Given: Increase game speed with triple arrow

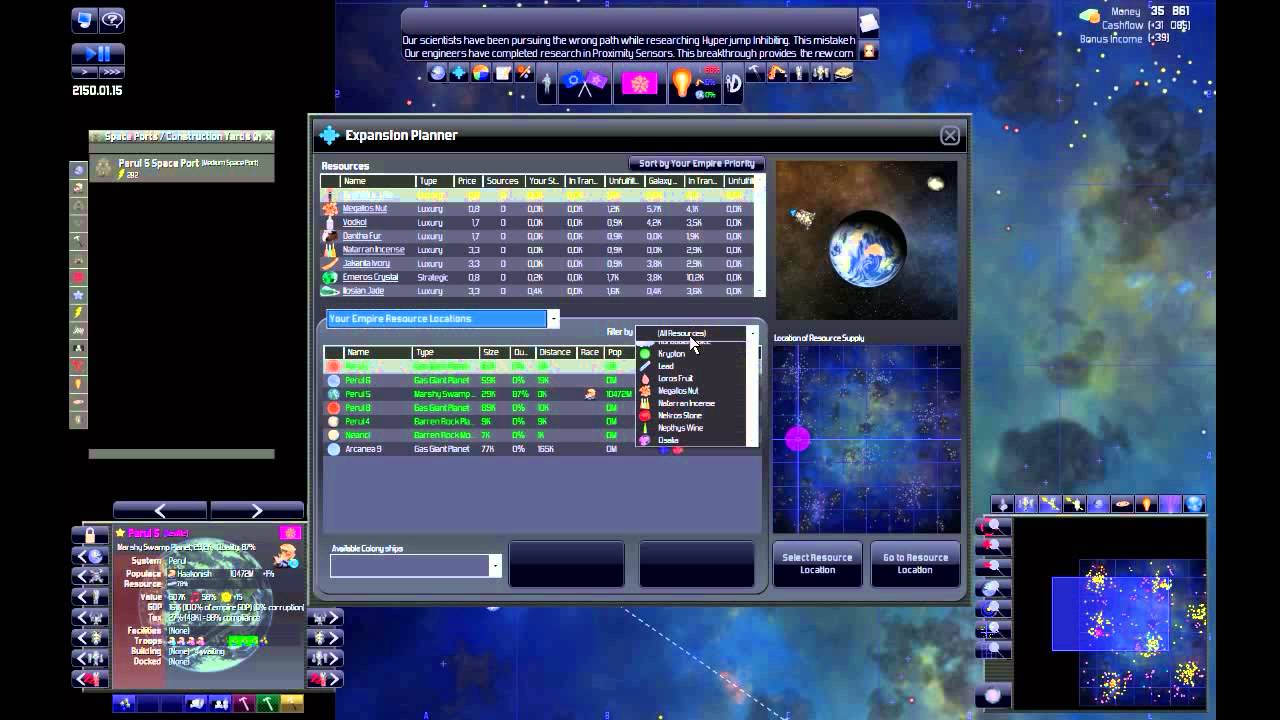Looking at the screenshot, I should pyautogui.click(x=112, y=72).
